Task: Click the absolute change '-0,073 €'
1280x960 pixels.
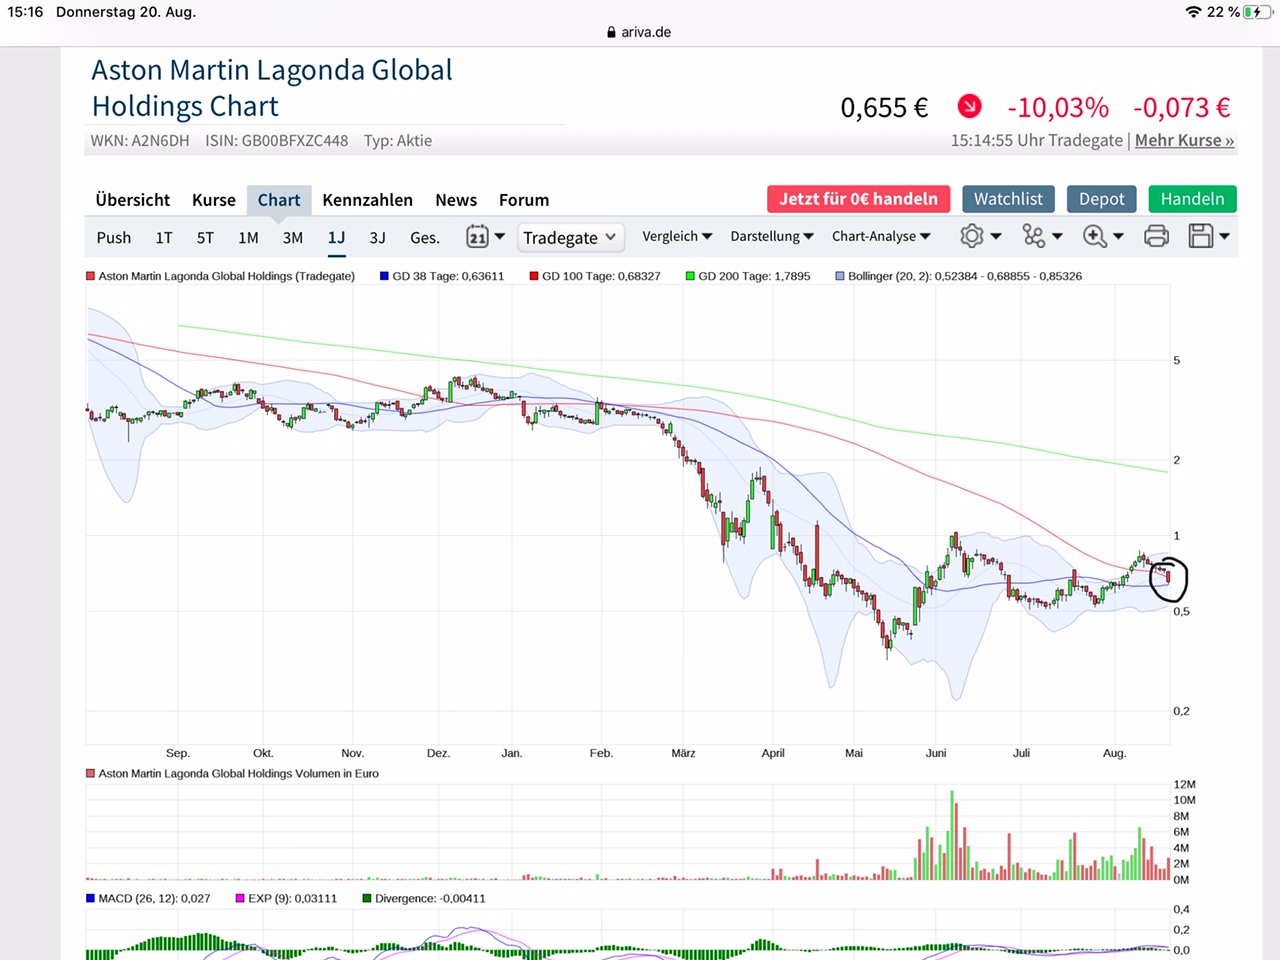Action: (1182, 107)
